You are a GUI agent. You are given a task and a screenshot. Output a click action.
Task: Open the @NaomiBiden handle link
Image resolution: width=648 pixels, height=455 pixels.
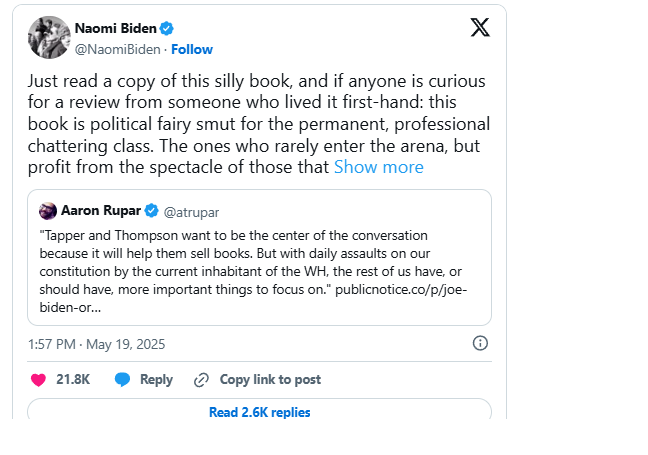tap(118, 49)
